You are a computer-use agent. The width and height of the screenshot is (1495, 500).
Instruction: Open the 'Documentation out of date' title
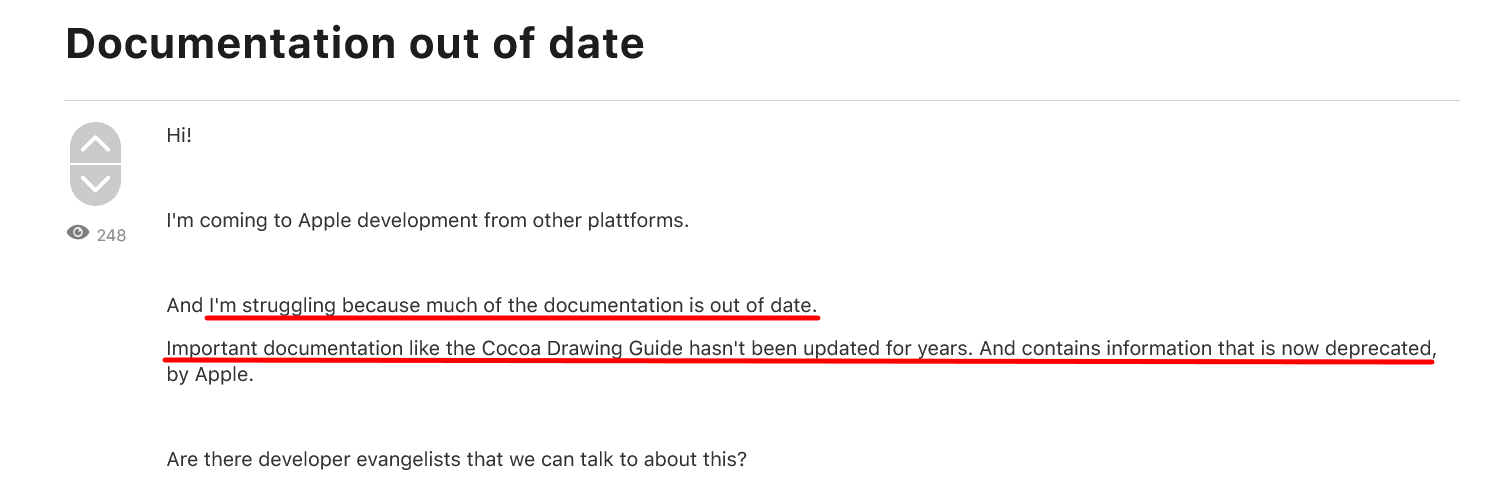coord(355,44)
